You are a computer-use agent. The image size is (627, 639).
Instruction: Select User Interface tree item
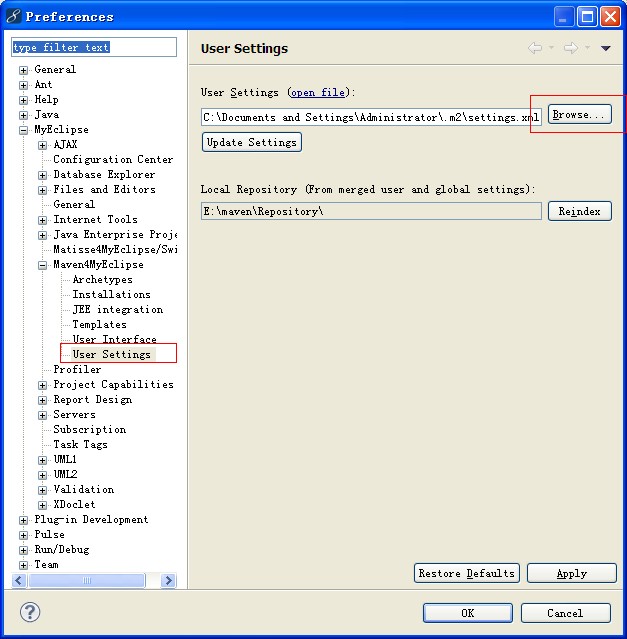[x=114, y=339]
